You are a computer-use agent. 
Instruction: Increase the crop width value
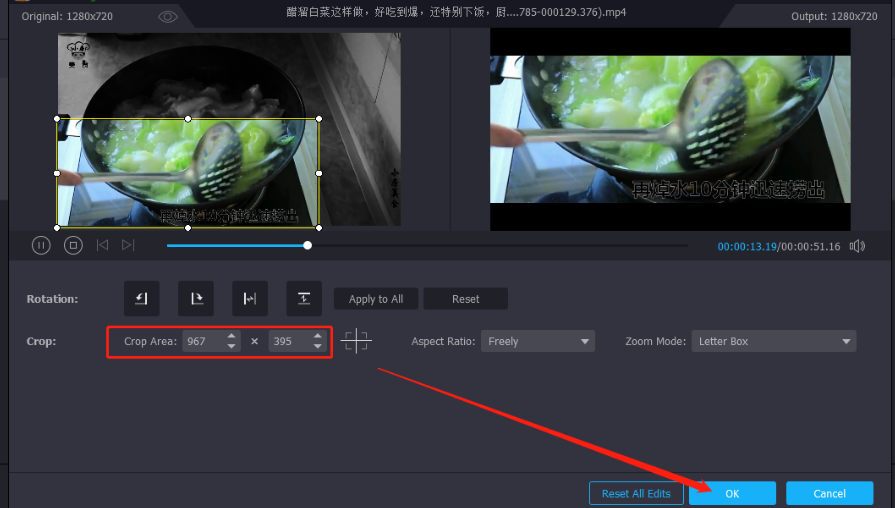pos(232,336)
